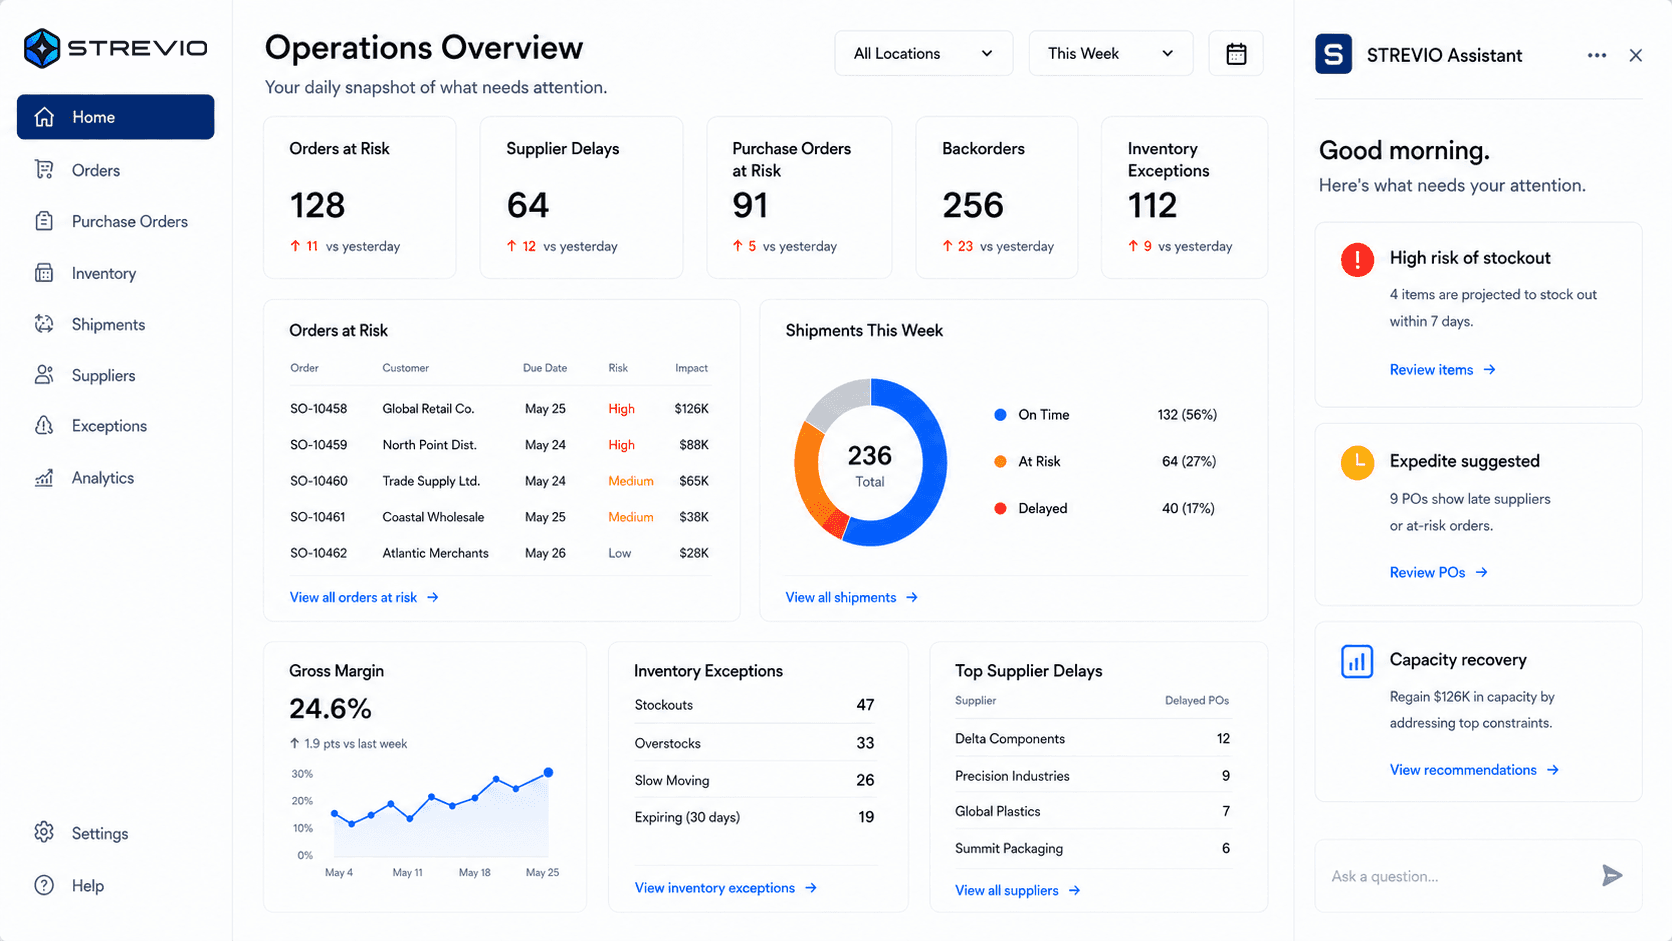Click the Stockouts exception row
Viewport: 1672px width, 941px height.
[x=754, y=705]
